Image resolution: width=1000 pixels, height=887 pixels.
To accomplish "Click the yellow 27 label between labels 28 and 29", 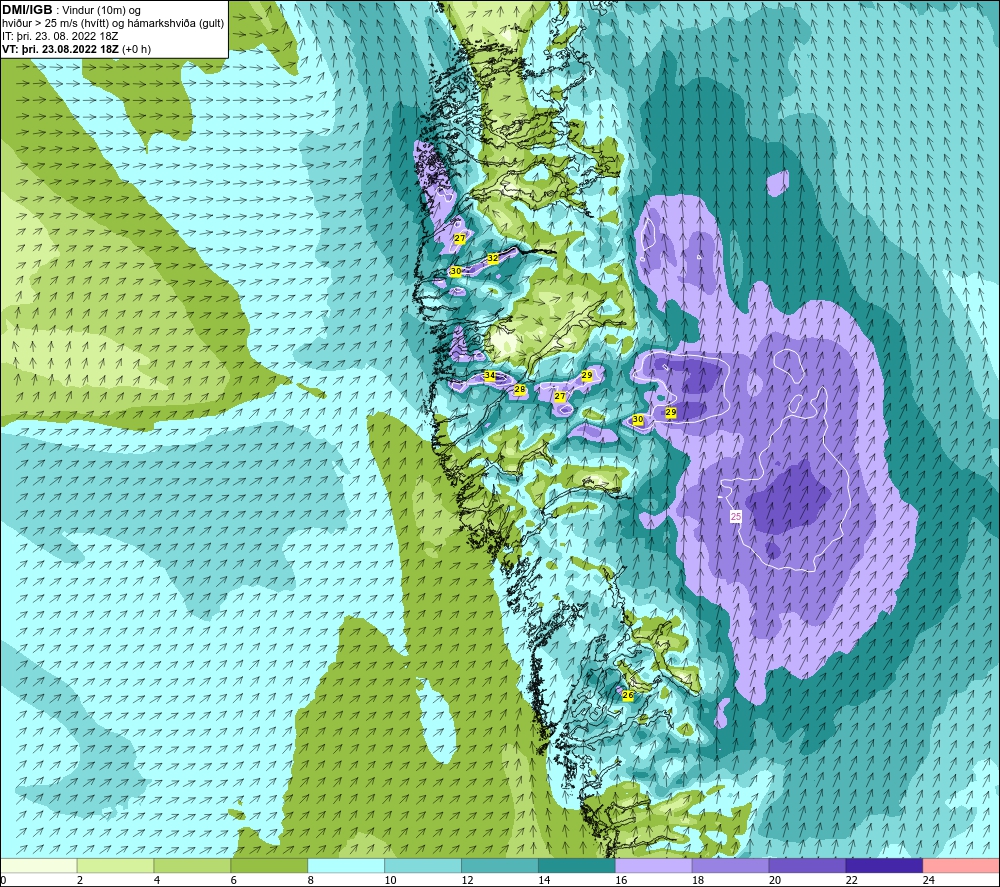I will click(559, 396).
